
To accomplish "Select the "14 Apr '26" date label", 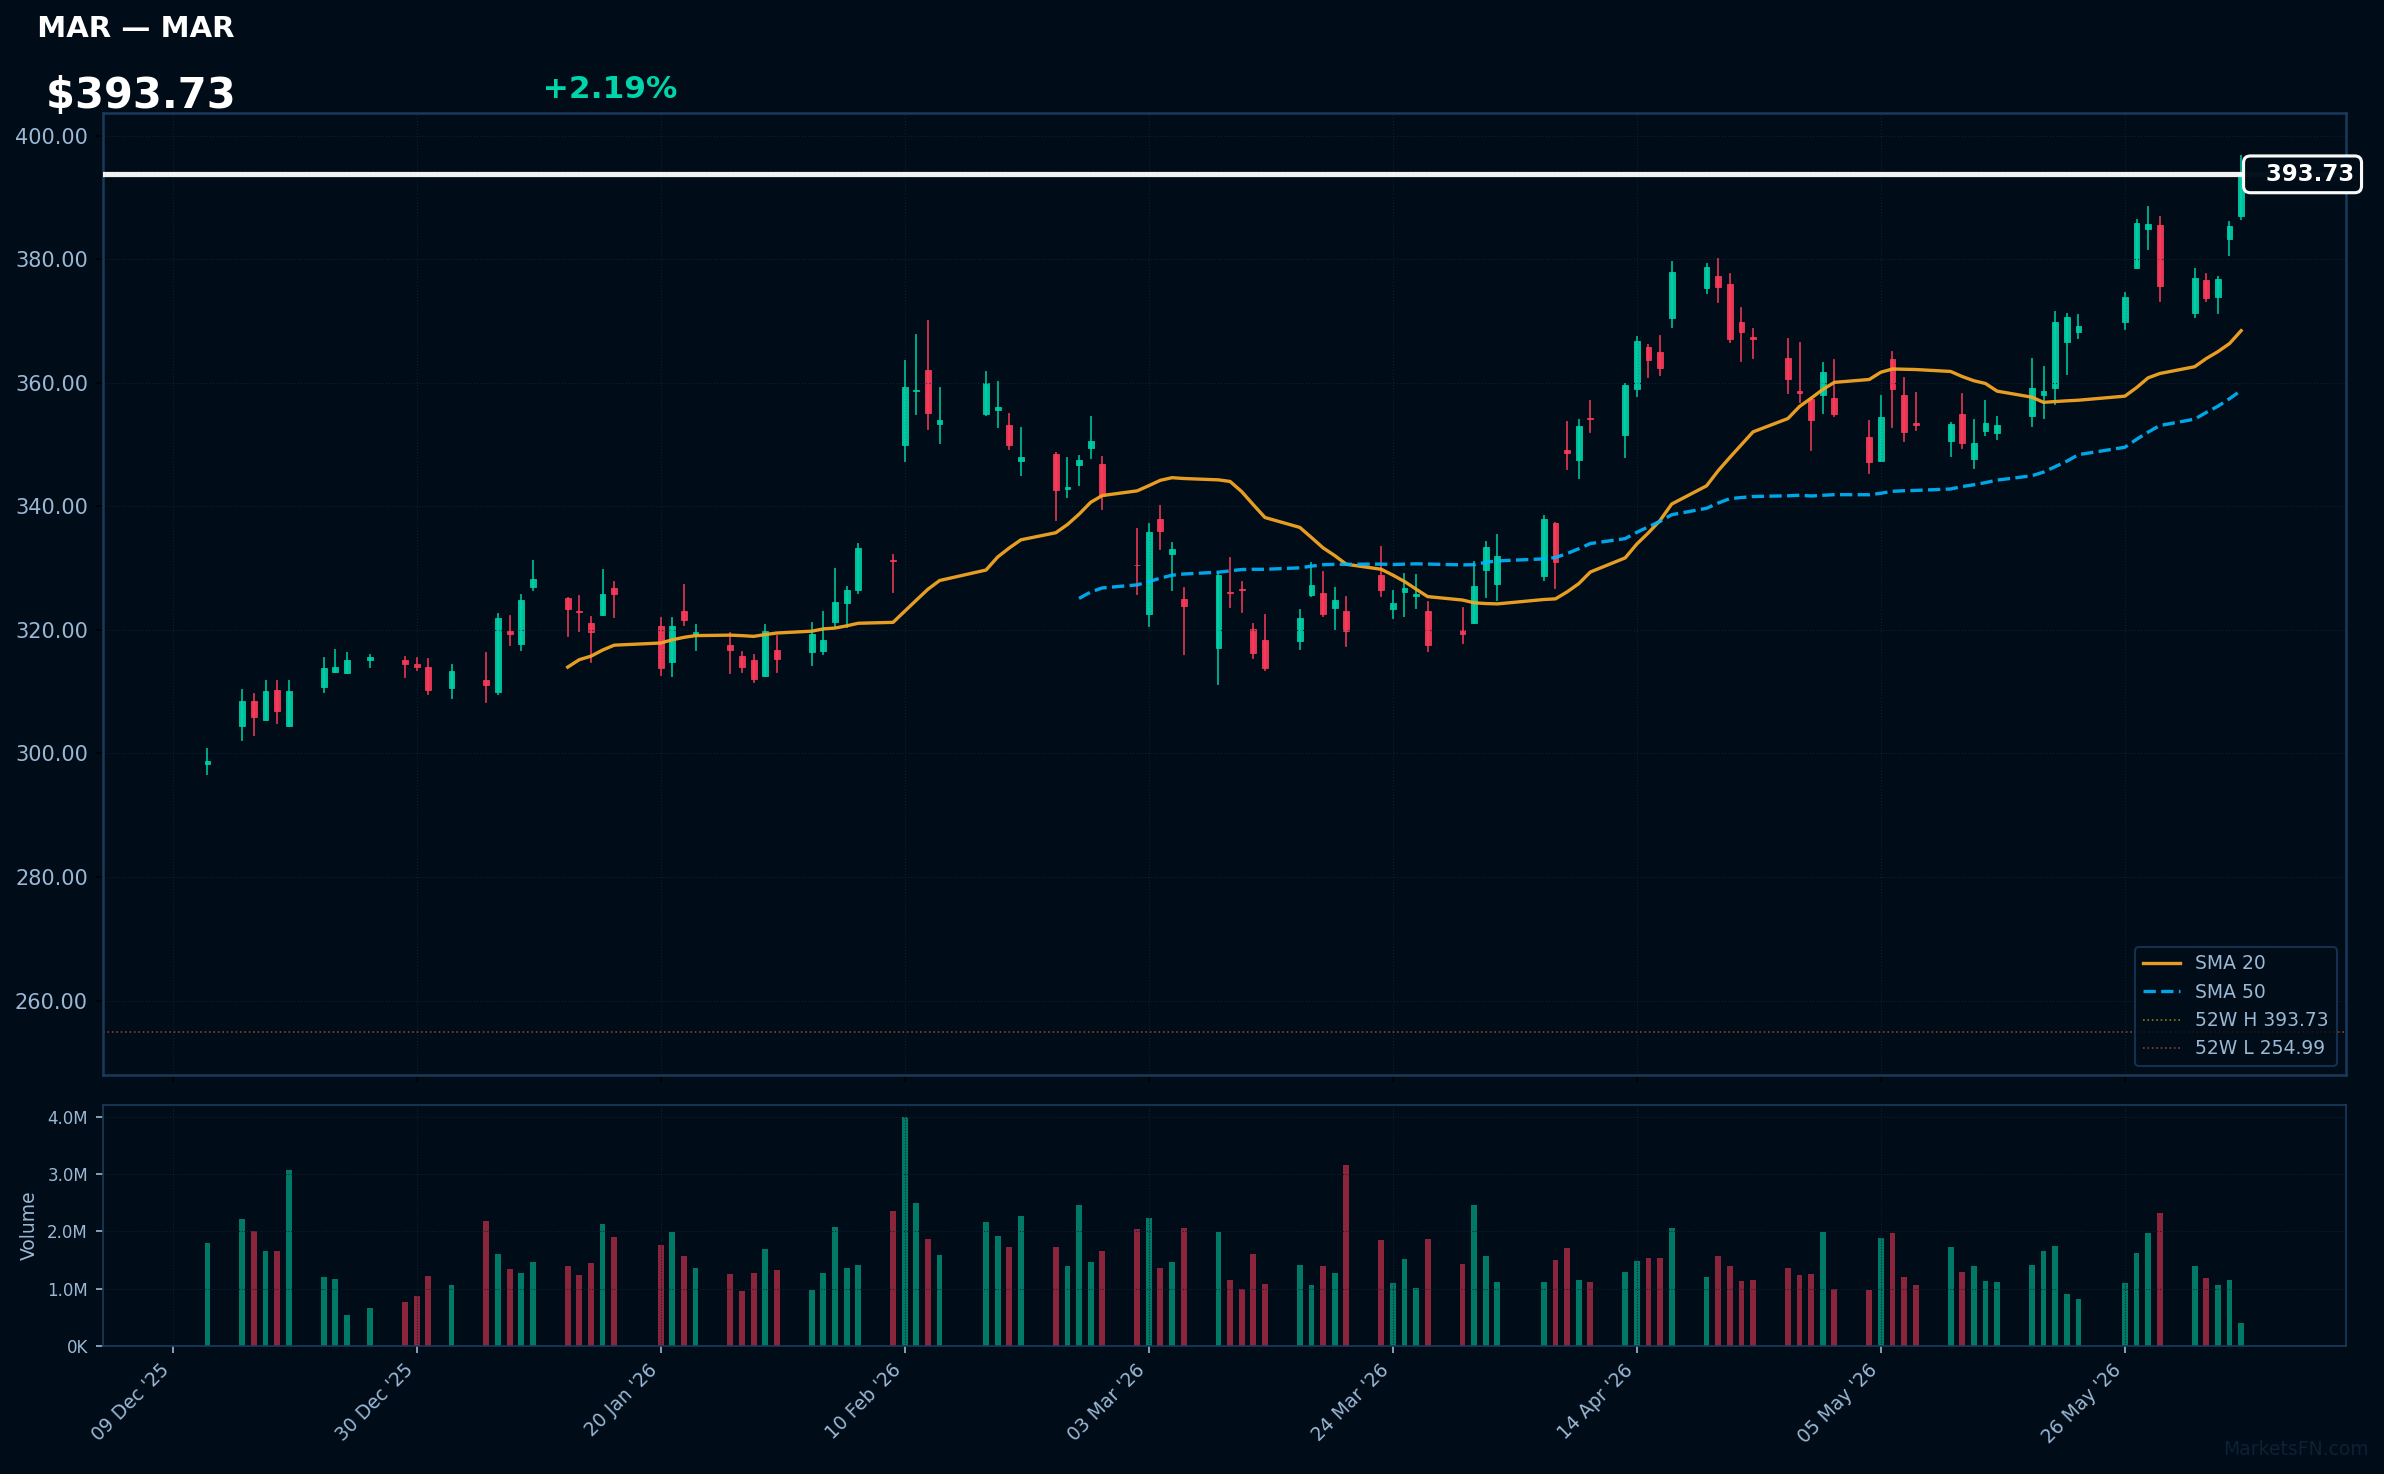I will coord(1595,1401).
